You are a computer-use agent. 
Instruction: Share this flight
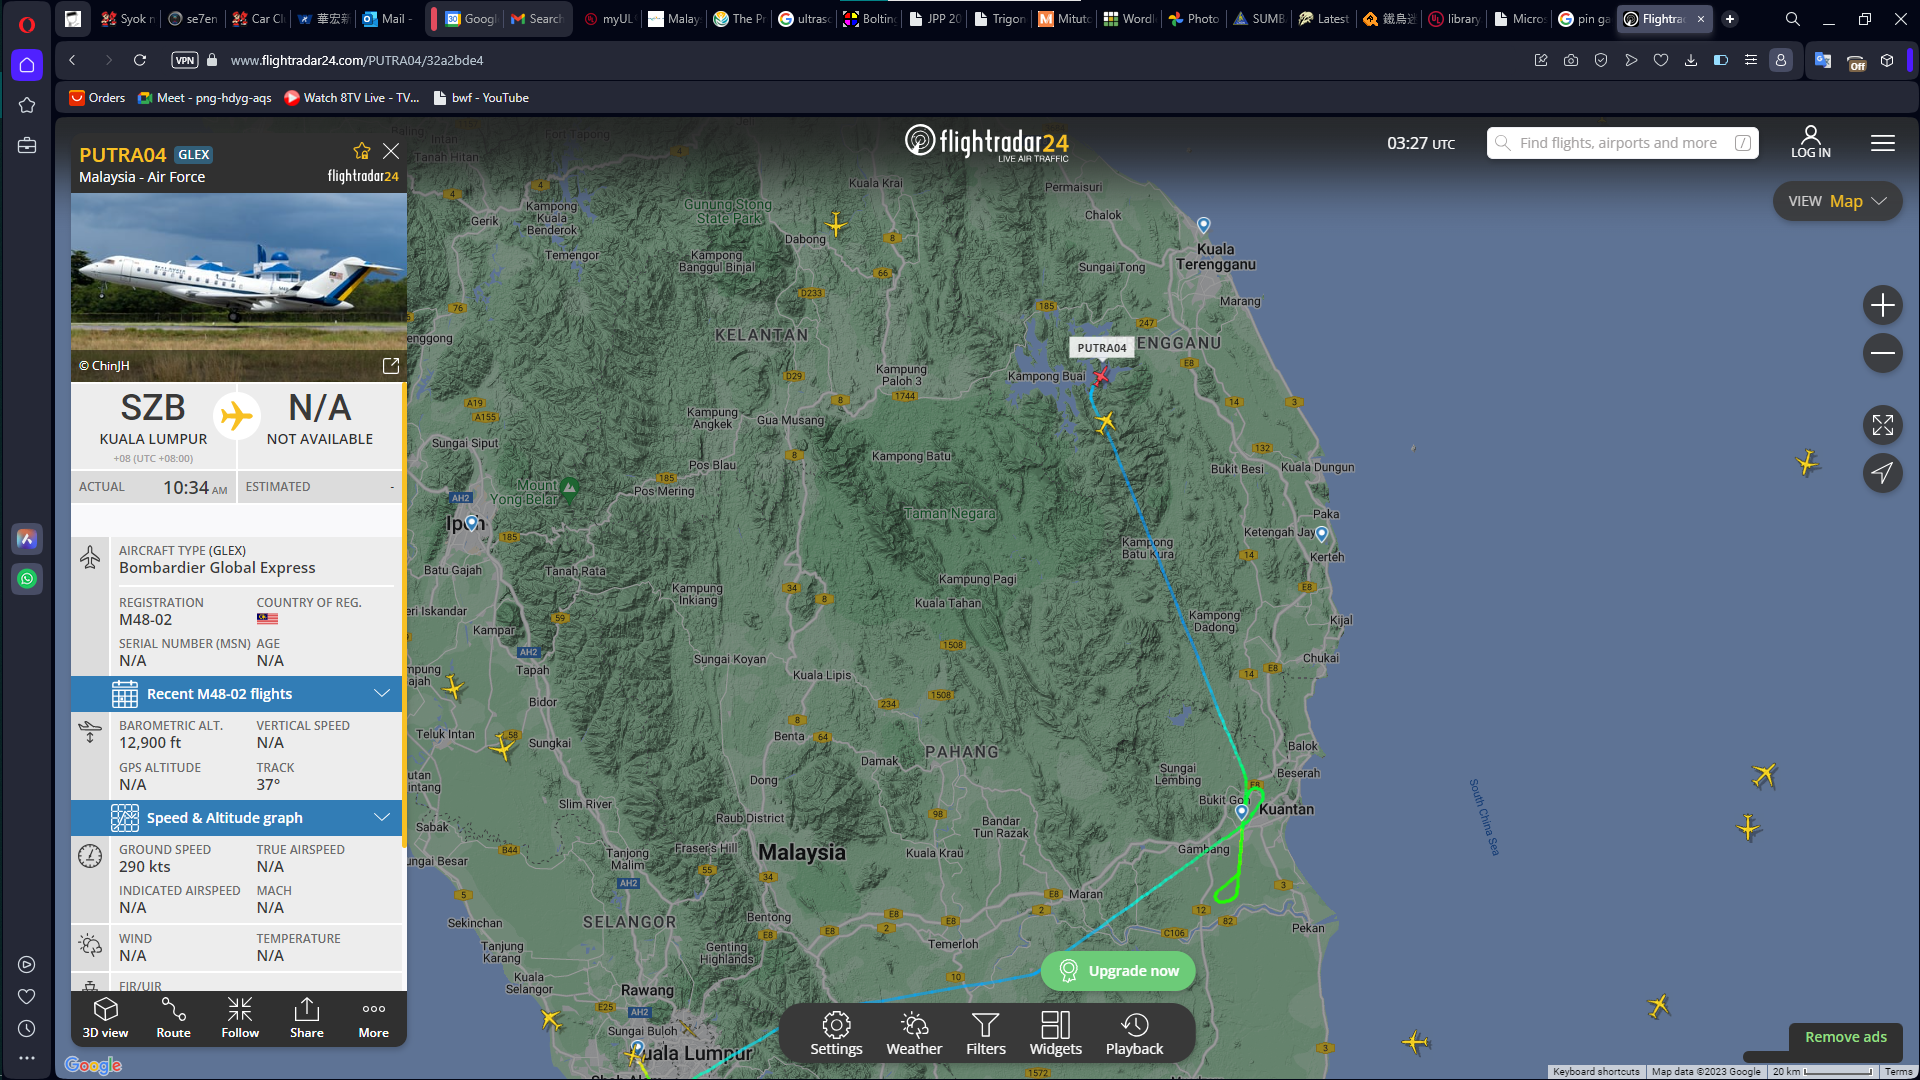point(307,1018)
